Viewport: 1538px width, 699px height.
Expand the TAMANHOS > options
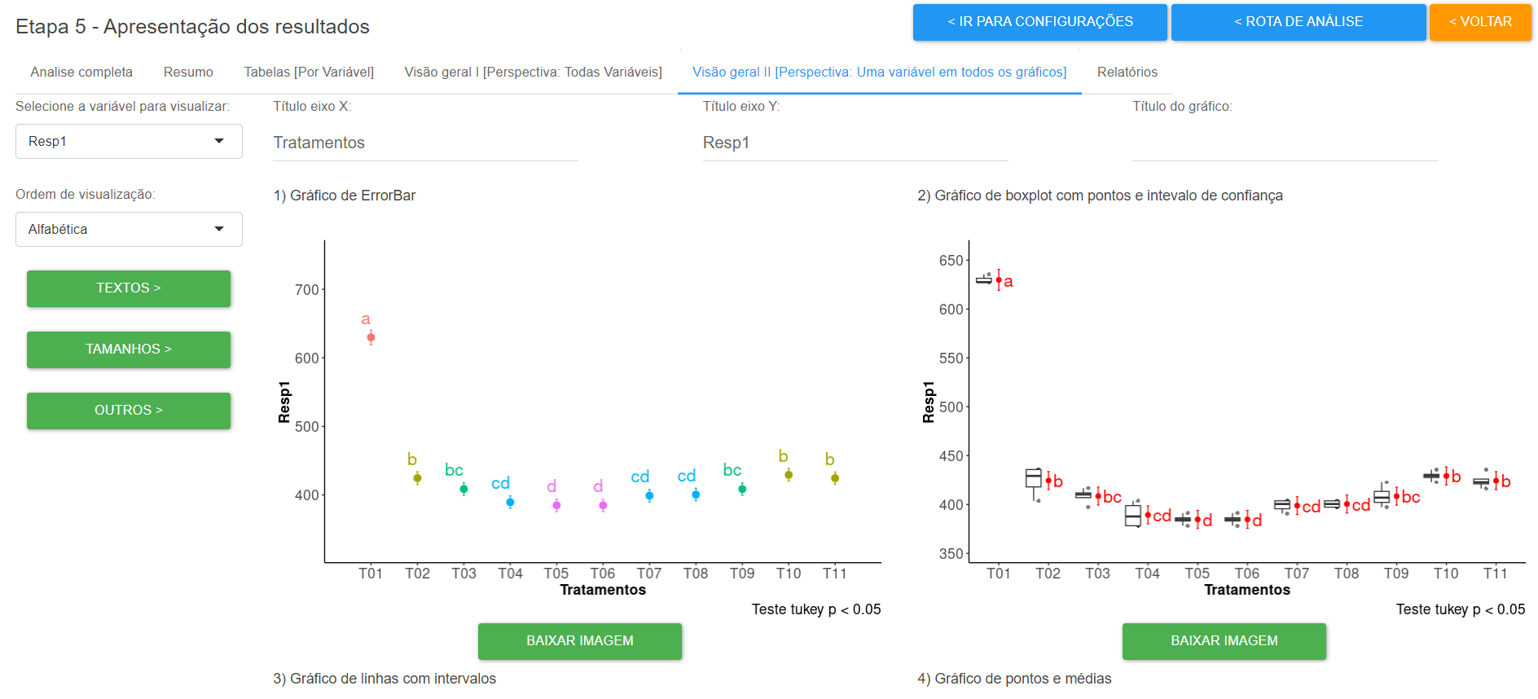128,349
